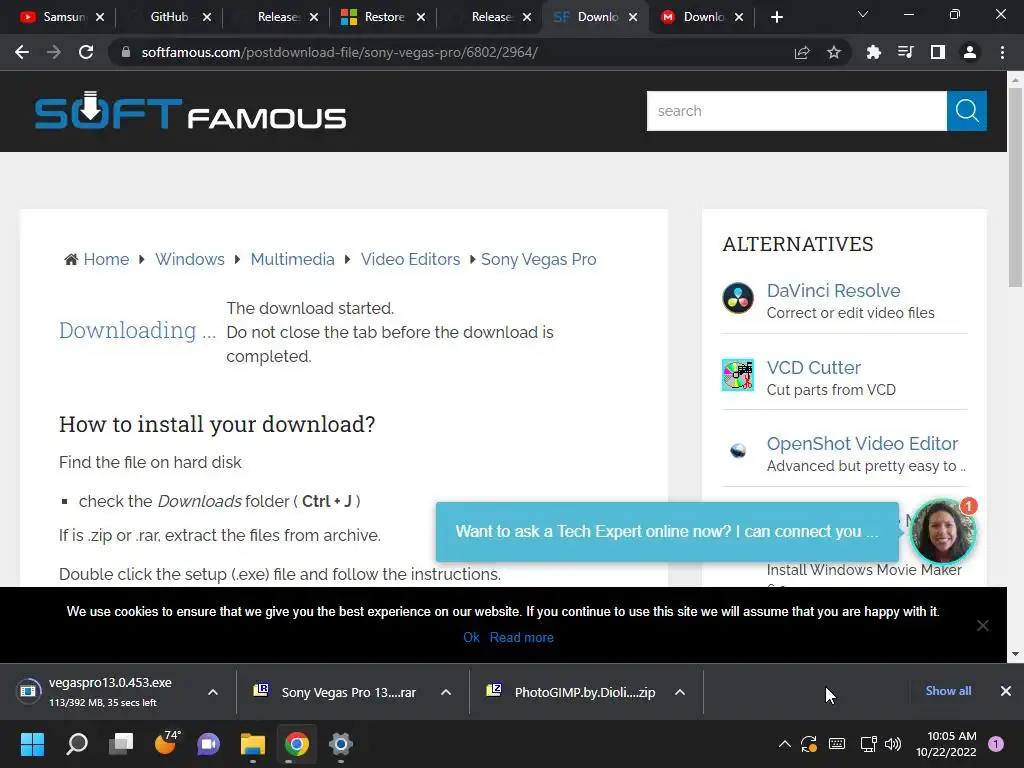This screenshot has width=1024, height=768.
Task: Click the Multimedia breadcrumb link
Action: pos(293,259)
